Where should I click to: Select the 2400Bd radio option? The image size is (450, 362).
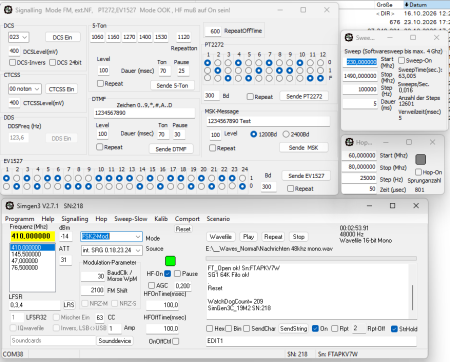point(286,134)
